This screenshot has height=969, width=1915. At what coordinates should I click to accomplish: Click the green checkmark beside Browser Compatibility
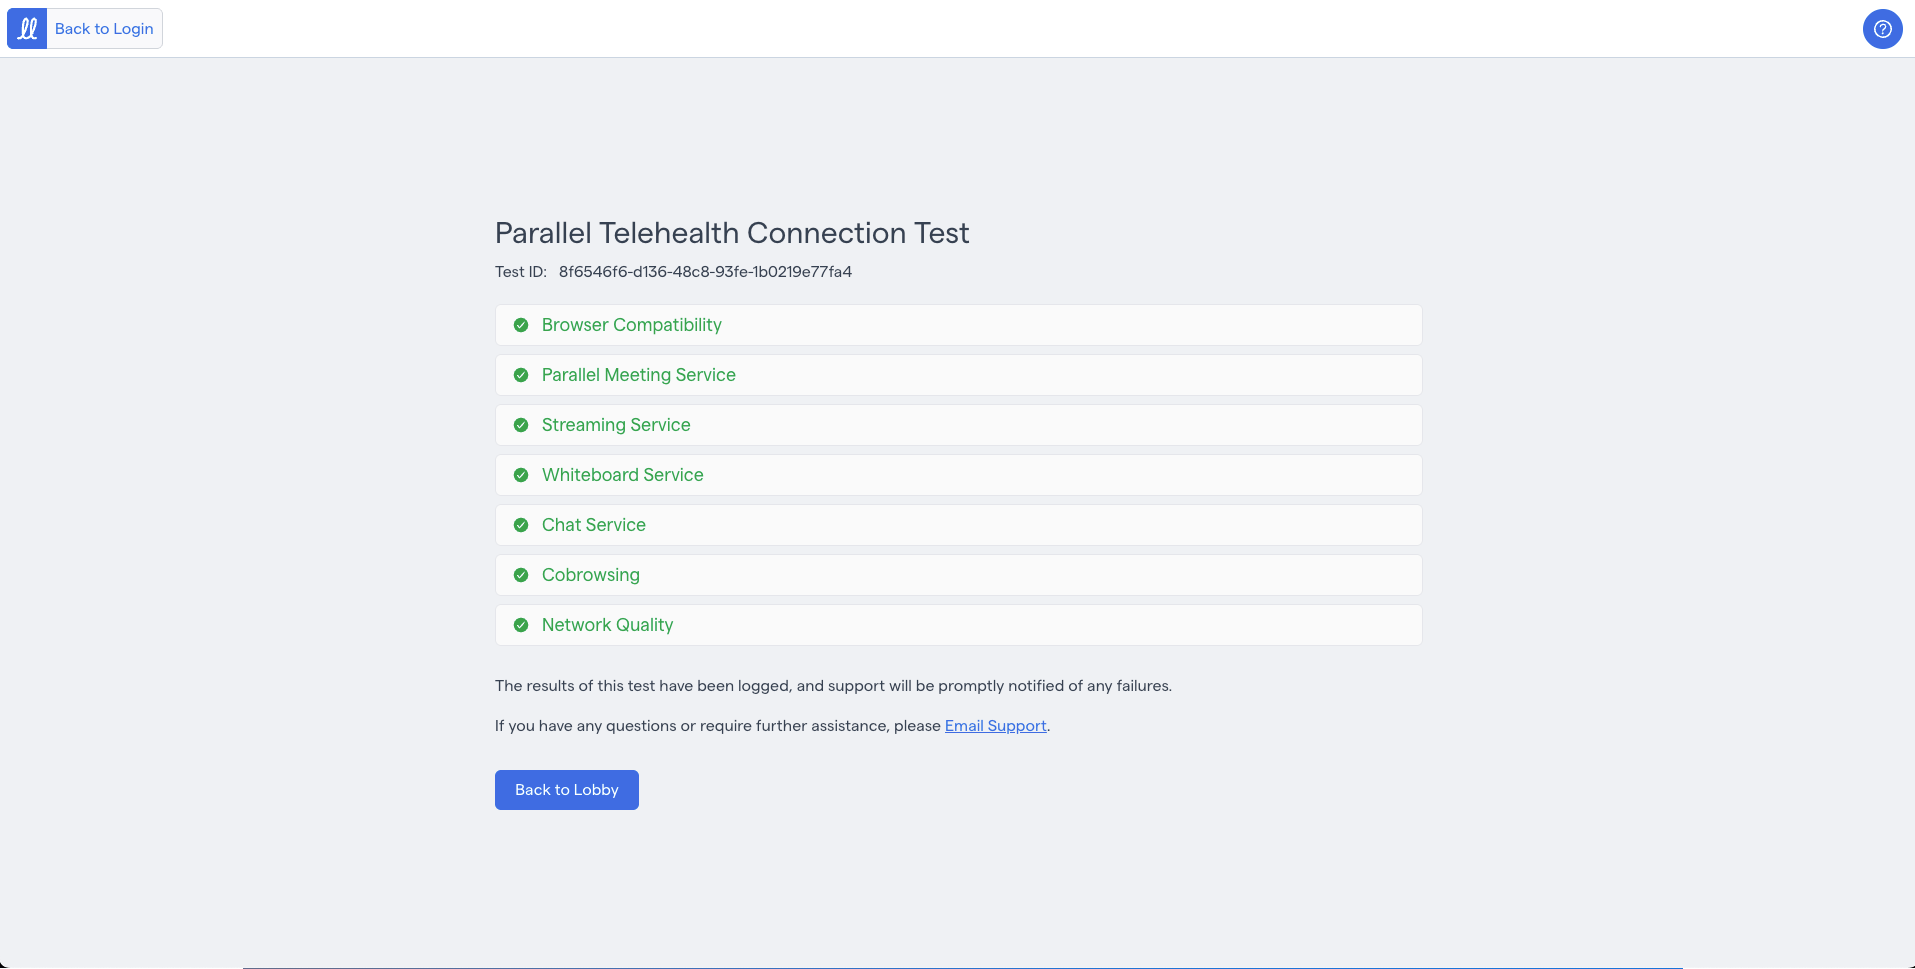pyautogui.click(x=521, y=324)
